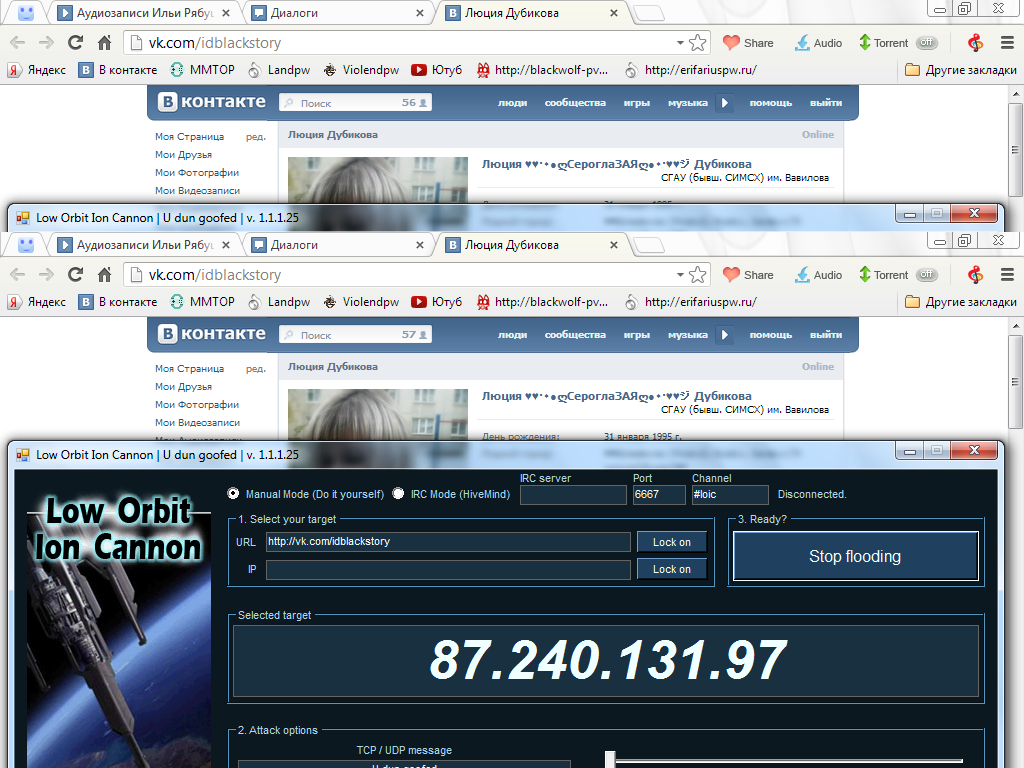1024x768 pixels.
Task: Click the Channel field showing #loic
Action: click(x=730, y=494)
